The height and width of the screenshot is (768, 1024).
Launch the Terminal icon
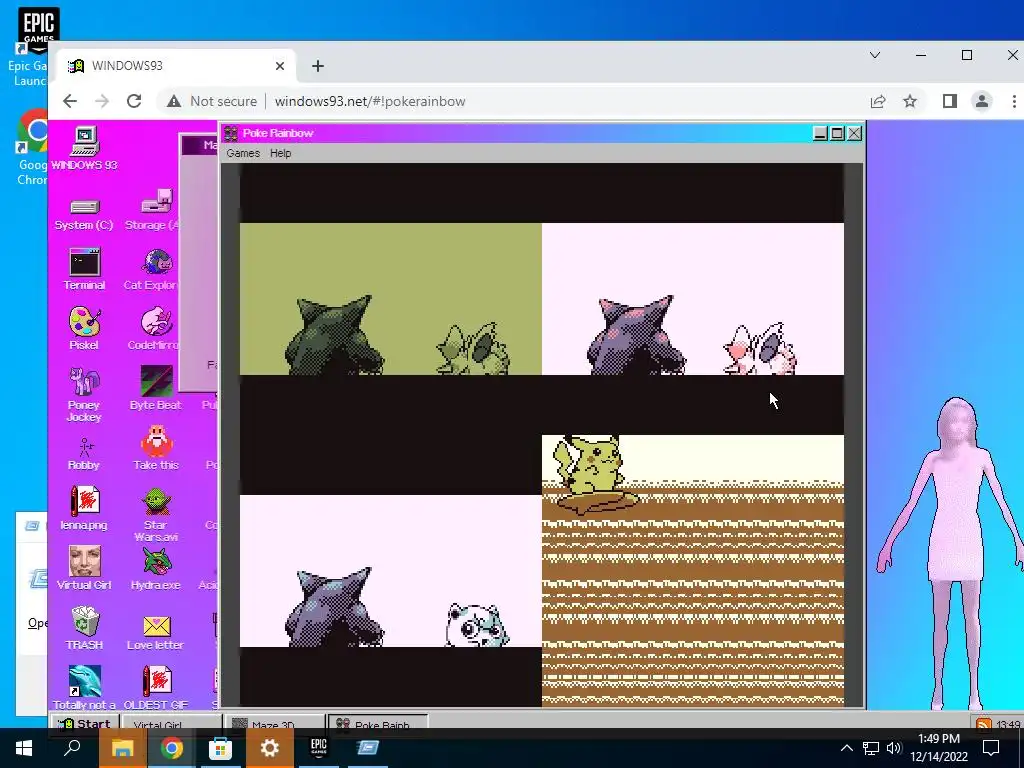tap(84, 268)
